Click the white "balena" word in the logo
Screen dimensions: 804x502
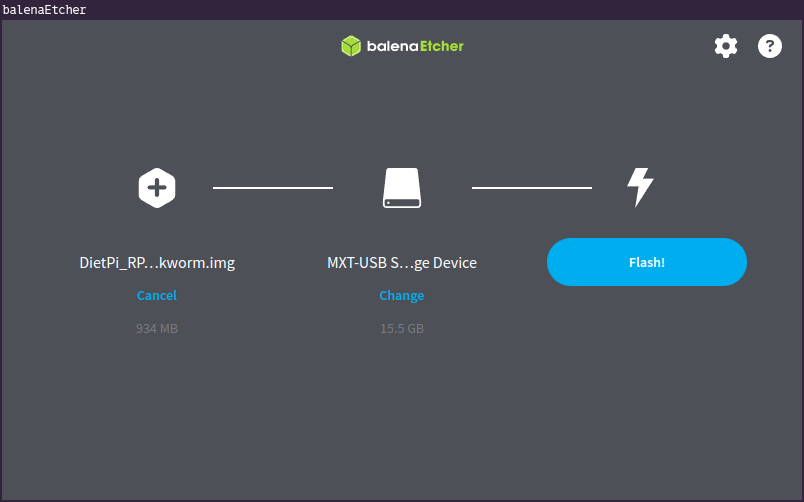391,46
